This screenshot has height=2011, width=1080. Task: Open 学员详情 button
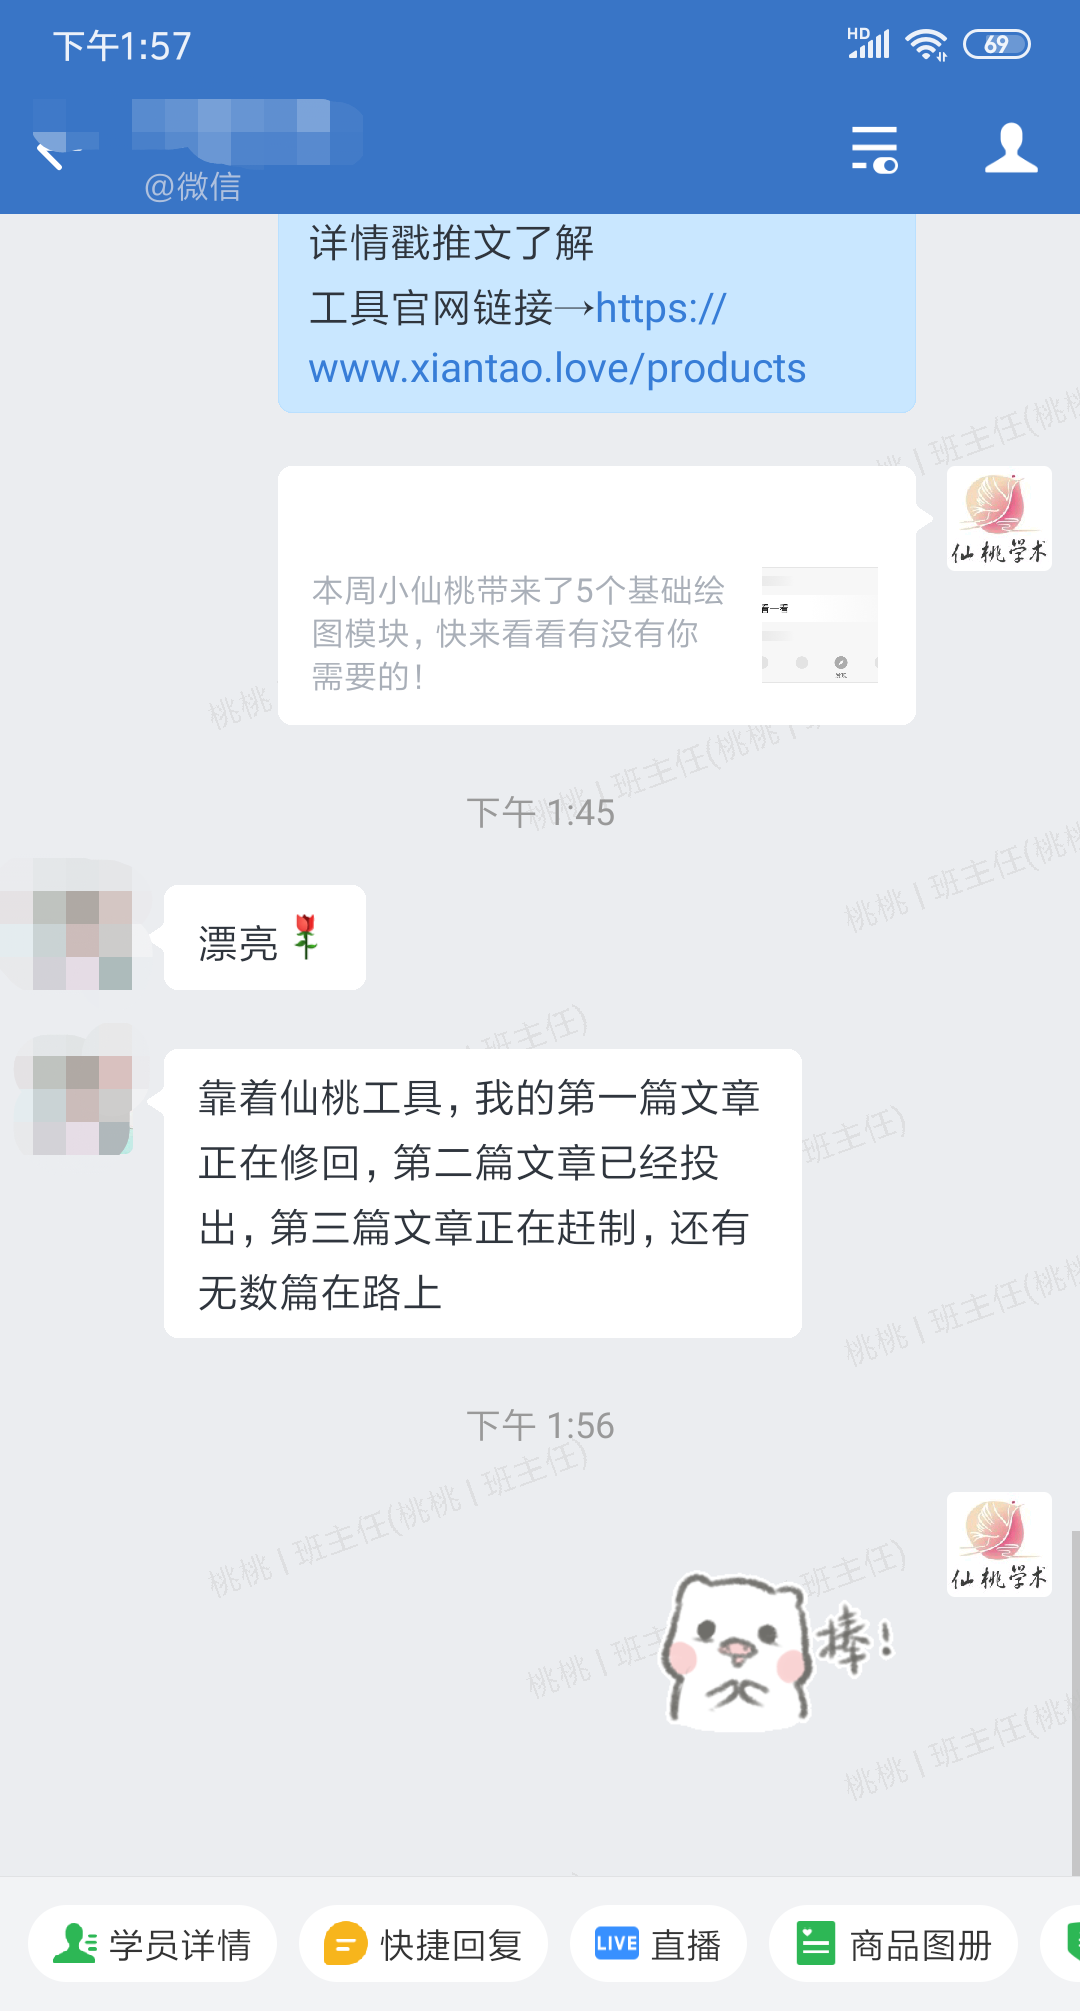tap(152, 1944)
